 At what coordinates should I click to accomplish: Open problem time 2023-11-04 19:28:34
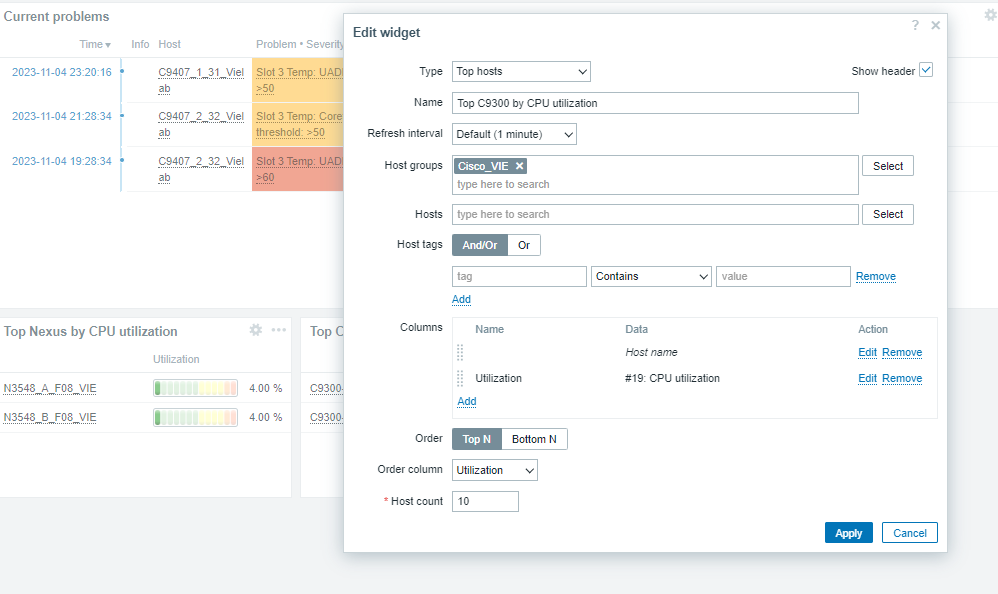(62, 161)
